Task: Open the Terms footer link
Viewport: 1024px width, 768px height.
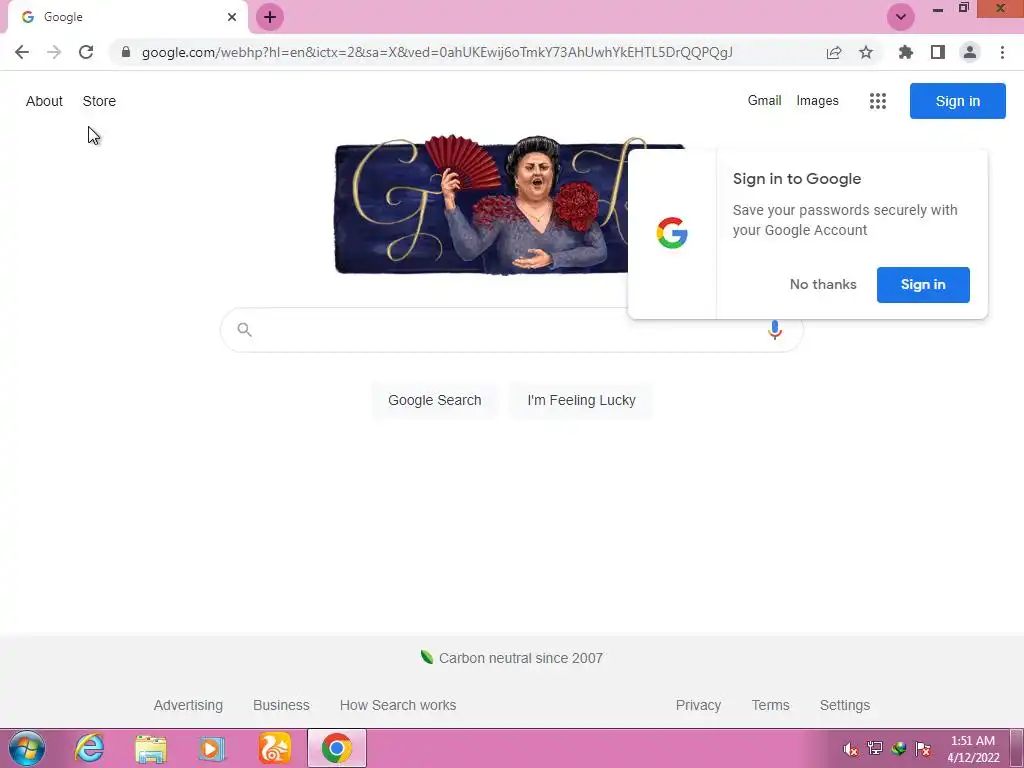Action: point(771,705)
